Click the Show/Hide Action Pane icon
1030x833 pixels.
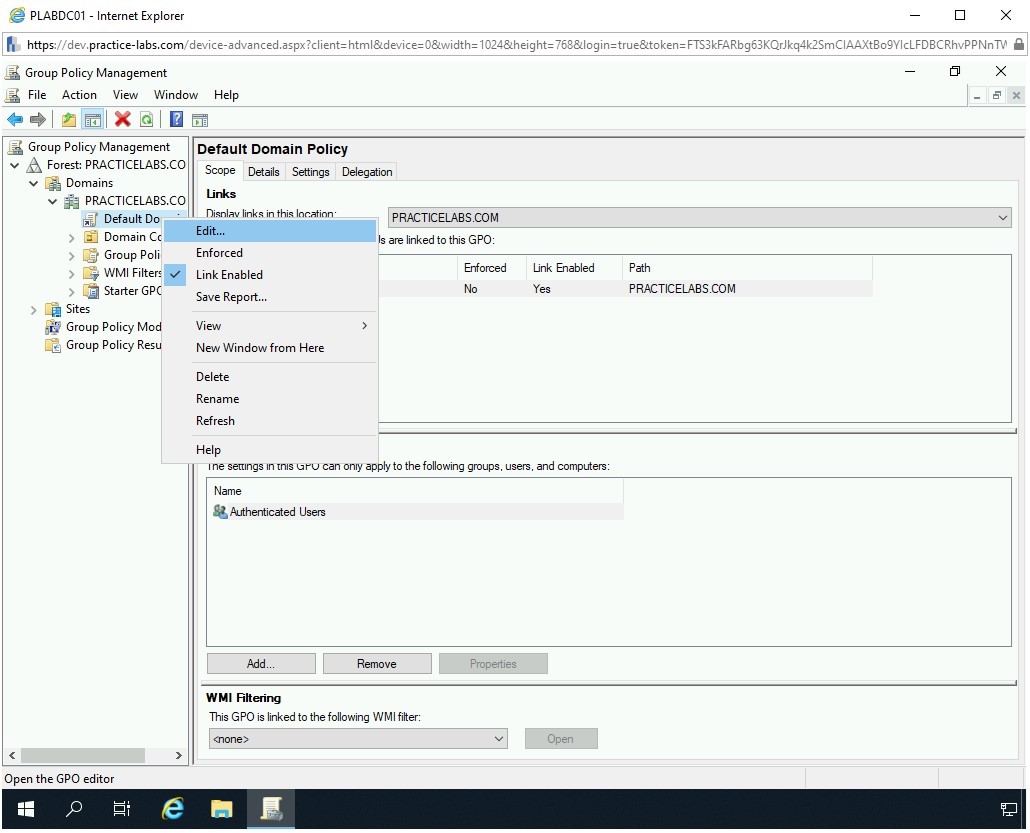click(x=200, y=120)
